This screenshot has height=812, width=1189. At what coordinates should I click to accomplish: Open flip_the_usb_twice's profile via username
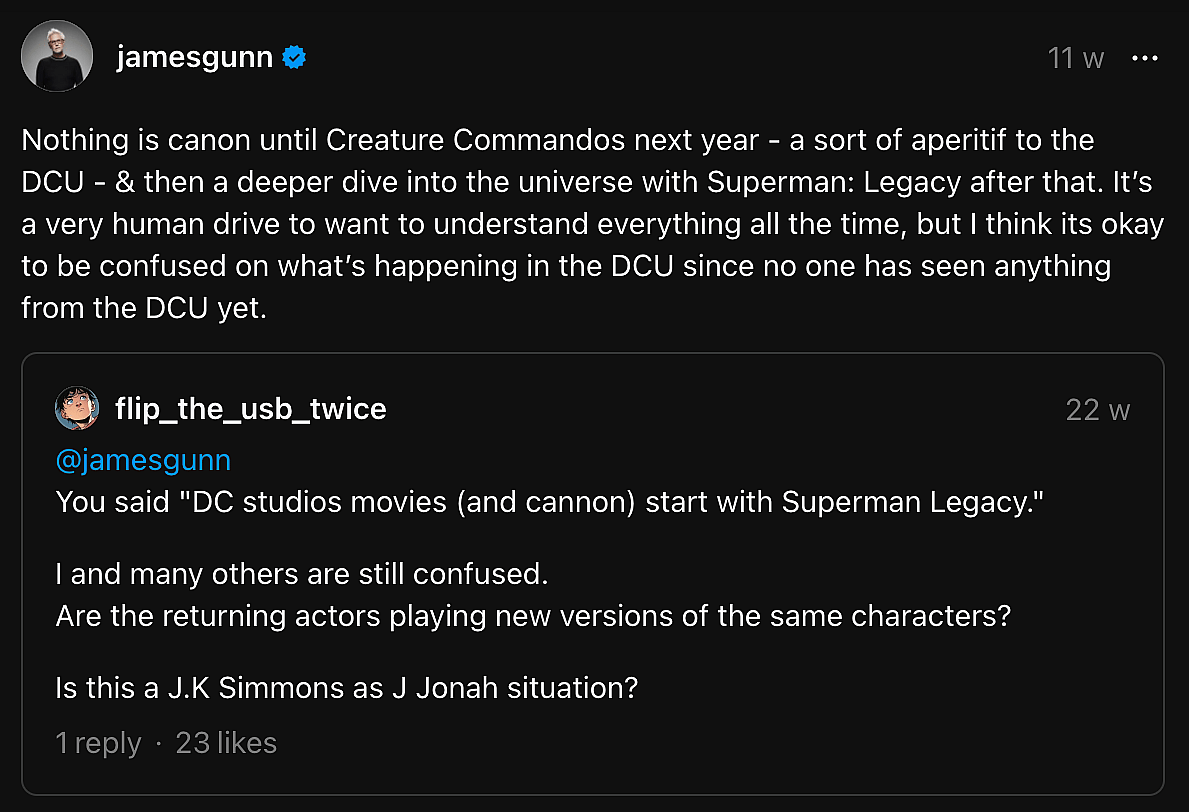250,407
